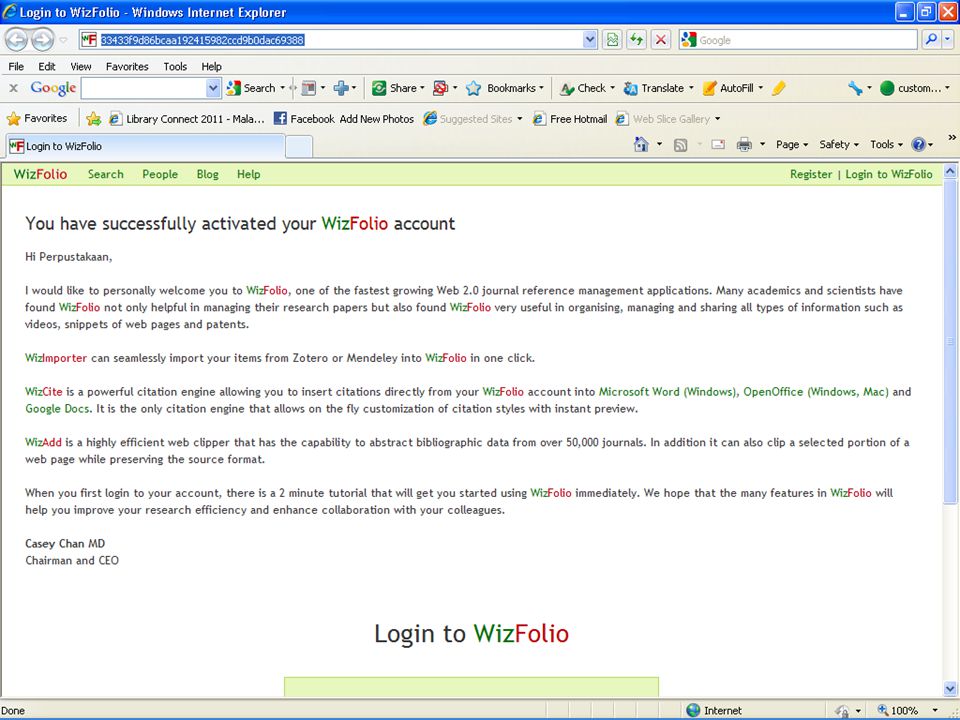Click the Print icon
The height and width of the screenshot is (720, 960).
pyautogui.click(x=744, y=144)
